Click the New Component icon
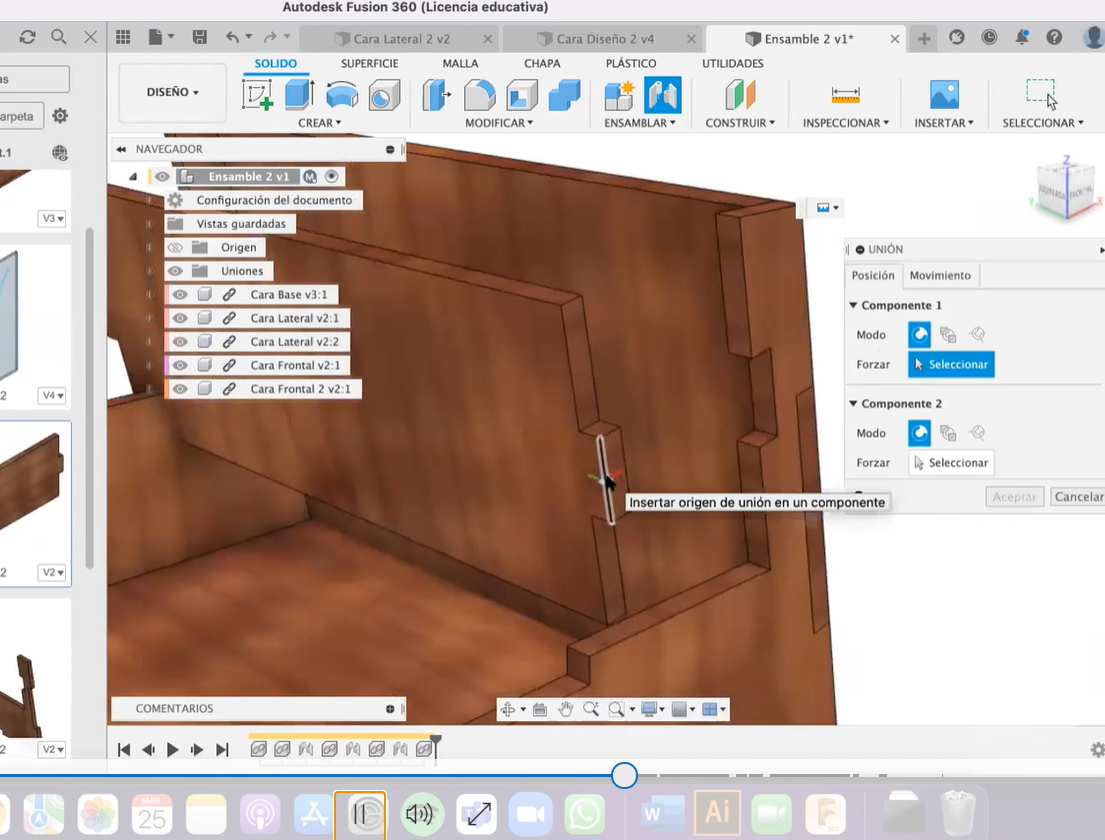 (x=619, y=95)
